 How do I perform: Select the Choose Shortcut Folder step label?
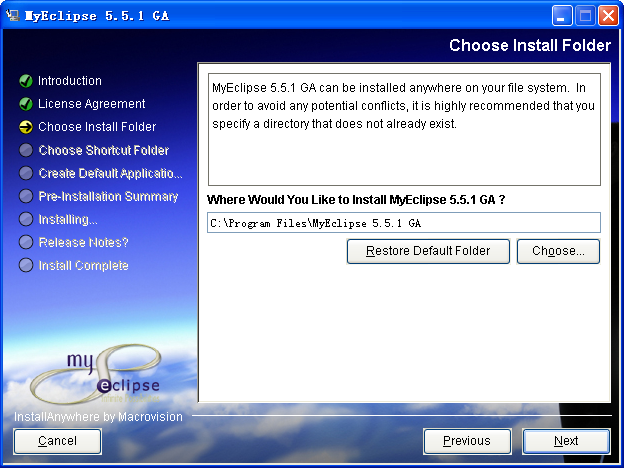tap(104, 150)
